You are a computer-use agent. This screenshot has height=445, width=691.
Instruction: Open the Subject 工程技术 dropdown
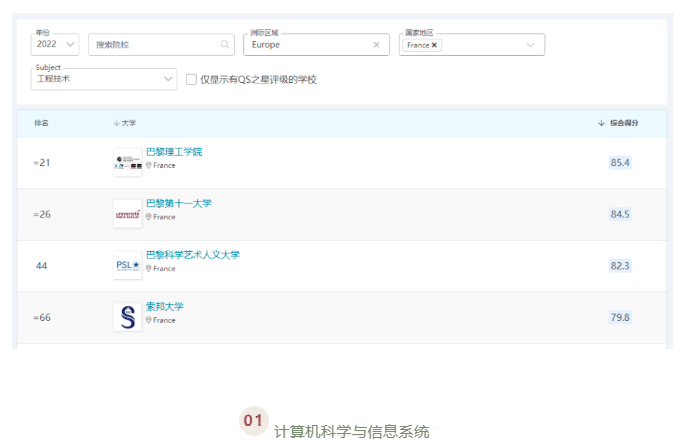(104, 79)
